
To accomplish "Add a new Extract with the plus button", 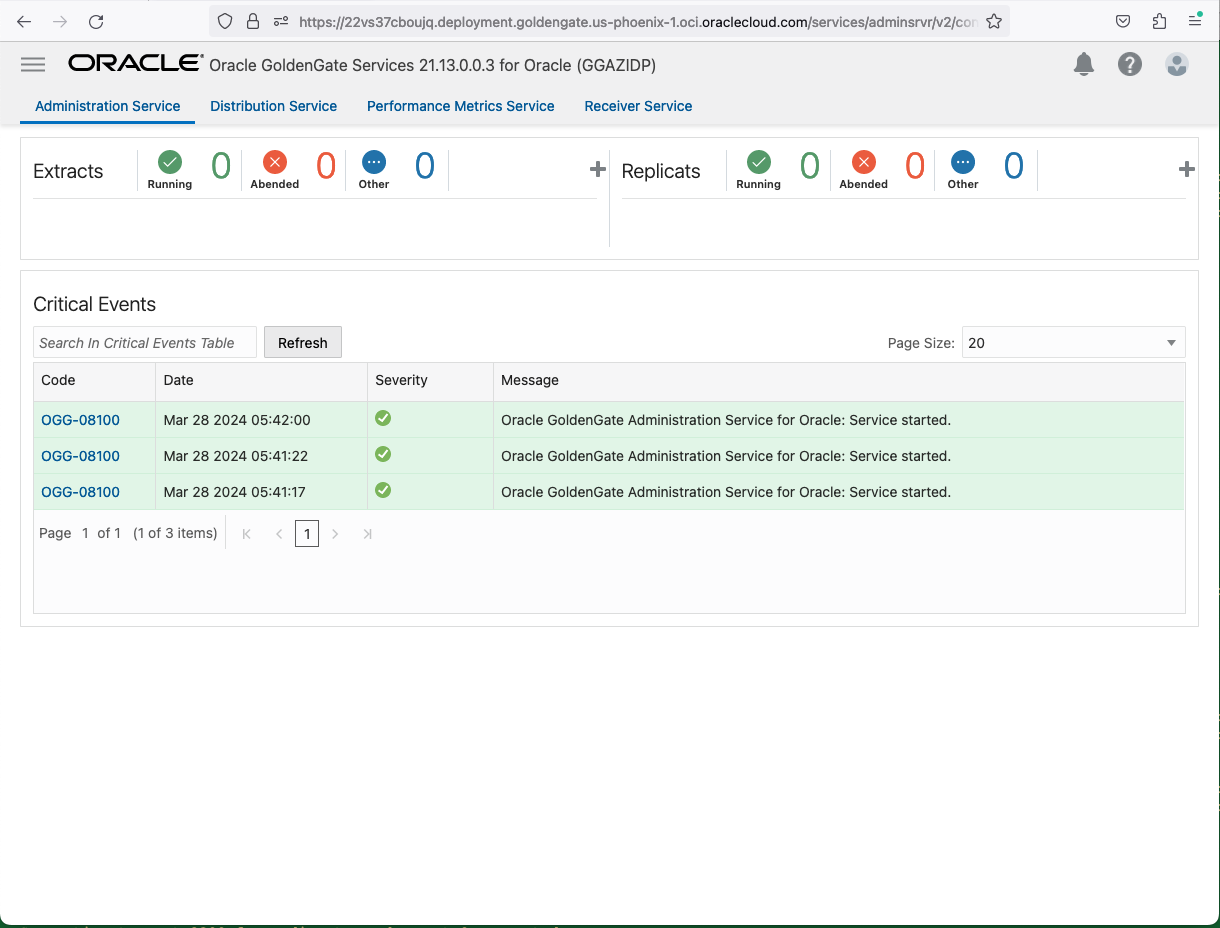I will pyautogui.click(x=597, y=169).
